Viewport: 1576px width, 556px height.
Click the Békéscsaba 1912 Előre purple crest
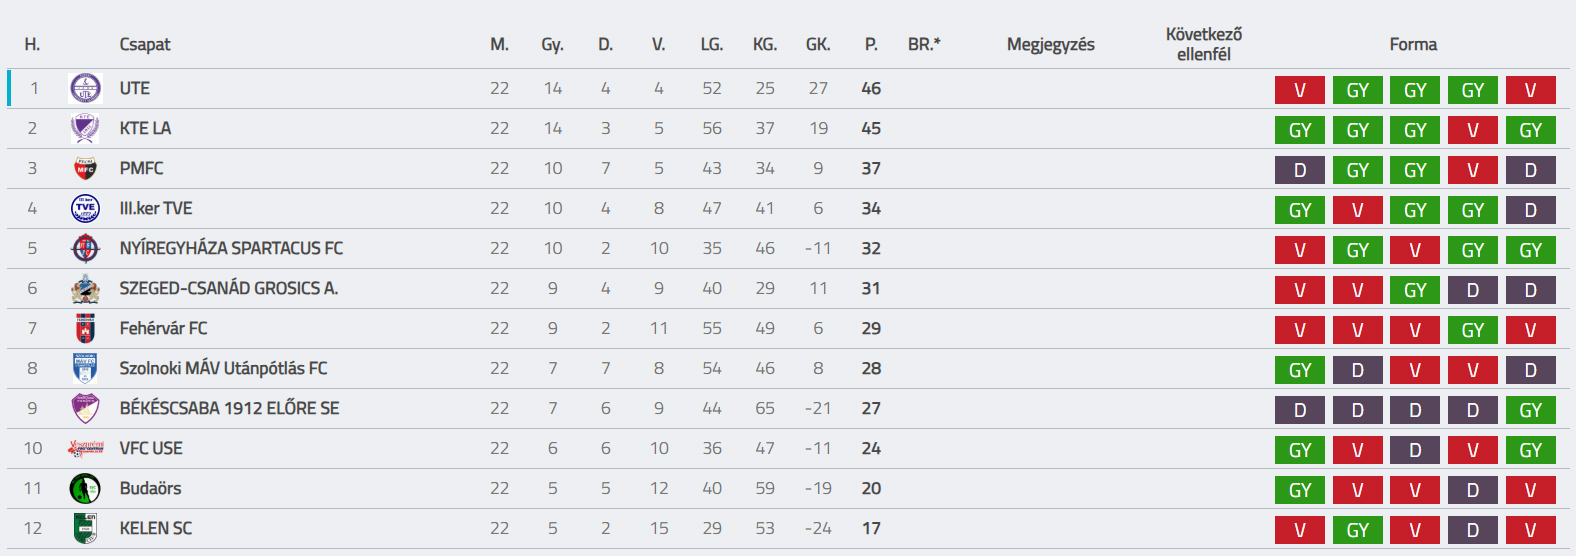85,408
